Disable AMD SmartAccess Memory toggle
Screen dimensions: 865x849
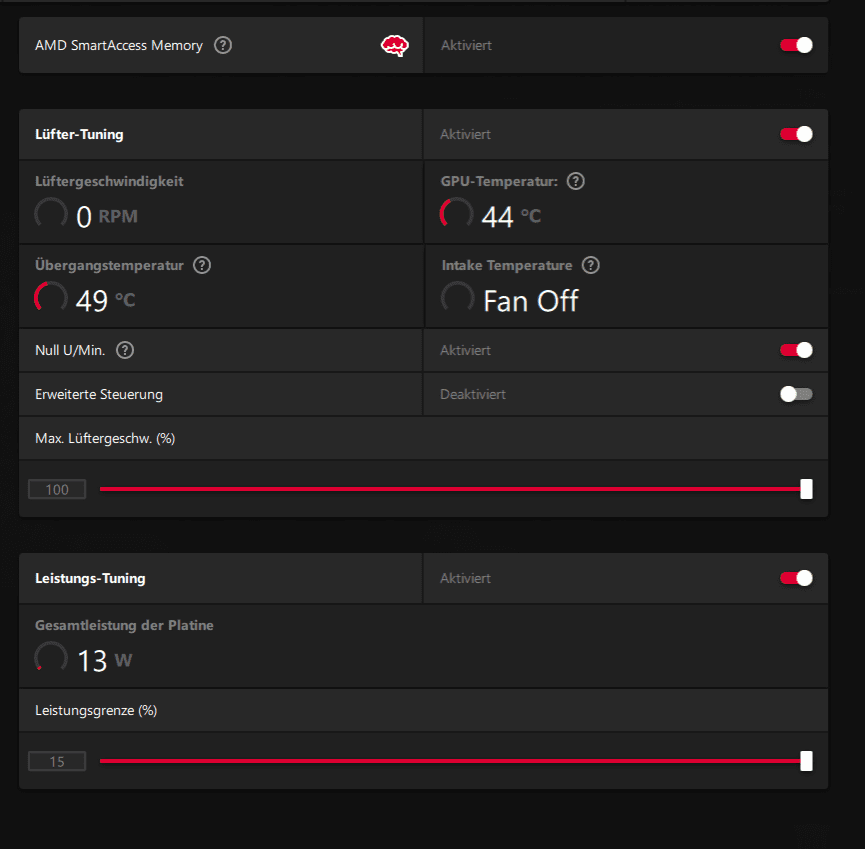pos(796,45)
